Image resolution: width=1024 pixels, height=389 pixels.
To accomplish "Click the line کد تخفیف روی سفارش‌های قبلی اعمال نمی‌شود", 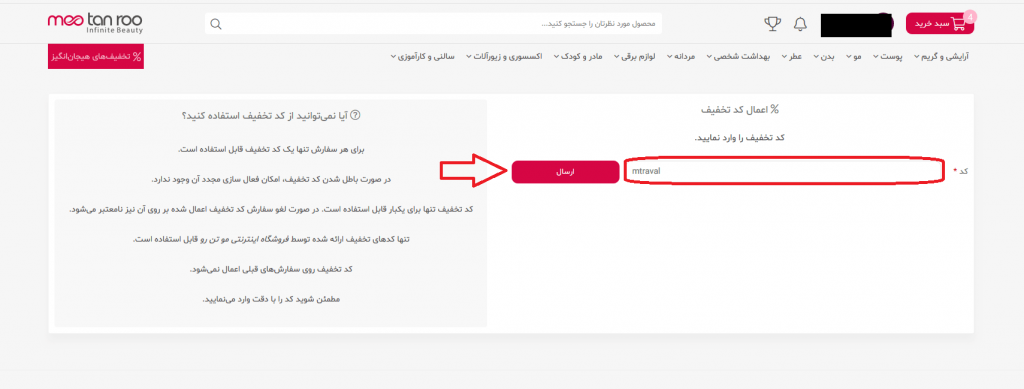I will [271, 269].
